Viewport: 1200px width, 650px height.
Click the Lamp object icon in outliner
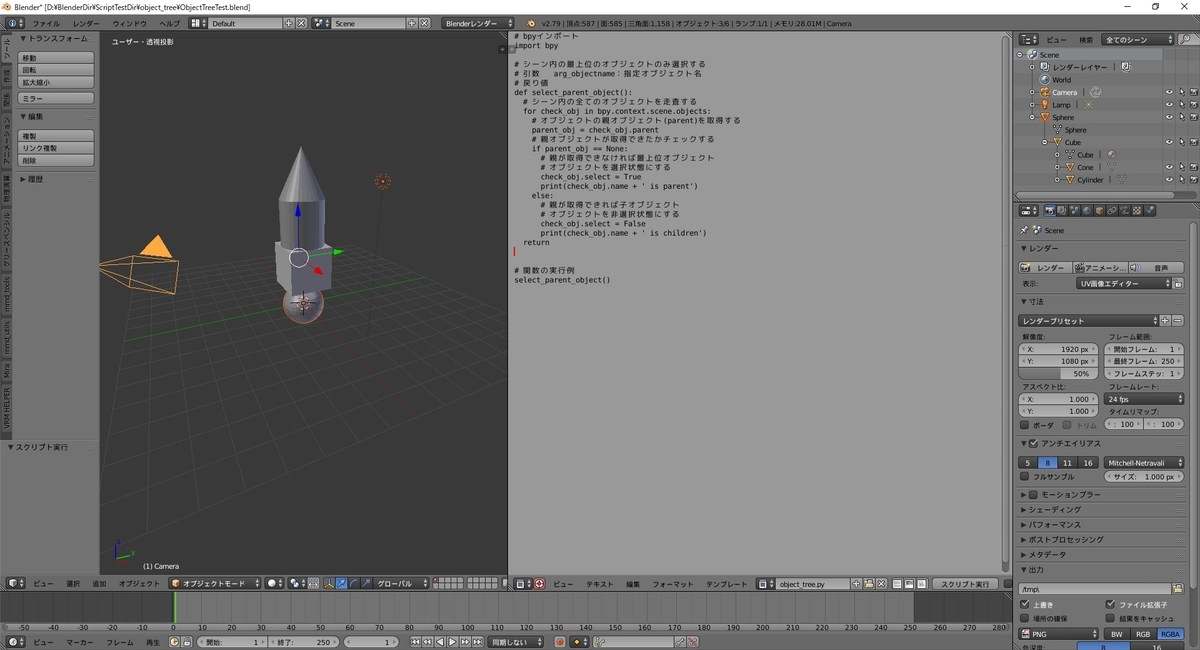(x=1044, y=105)
